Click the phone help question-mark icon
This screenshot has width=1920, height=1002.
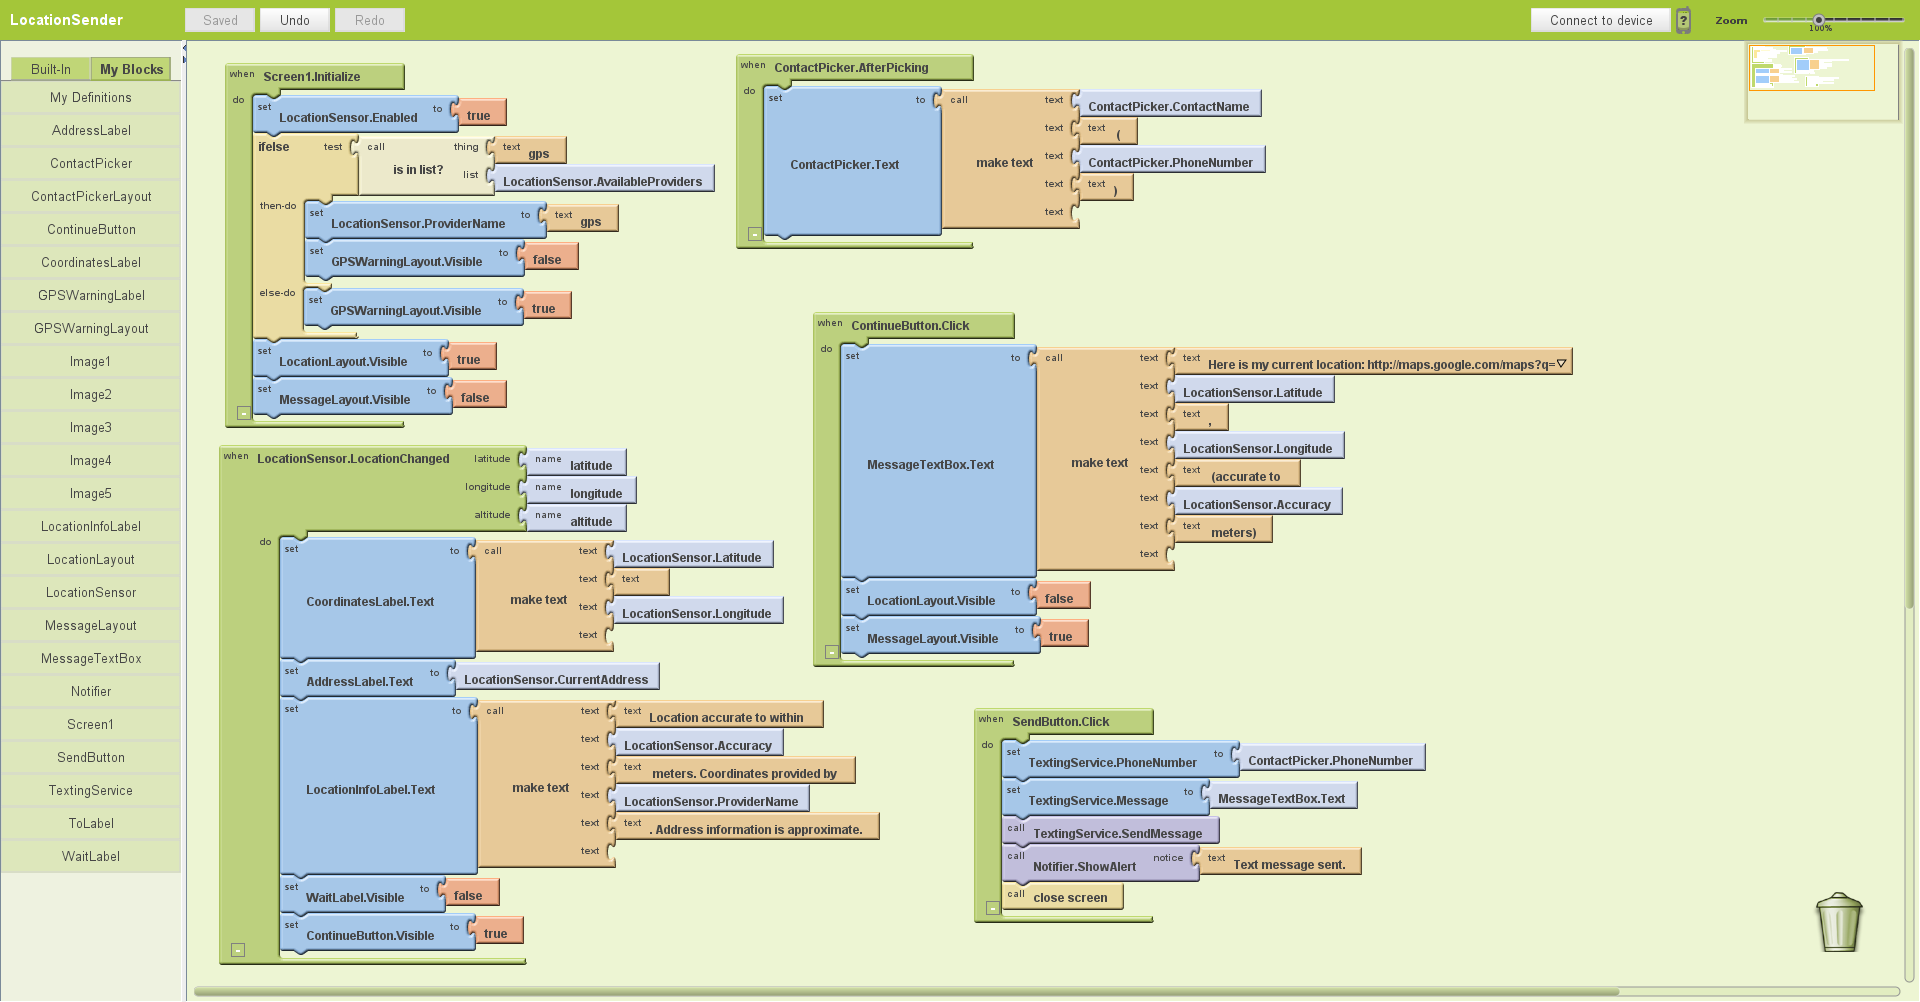[1684, 21]
